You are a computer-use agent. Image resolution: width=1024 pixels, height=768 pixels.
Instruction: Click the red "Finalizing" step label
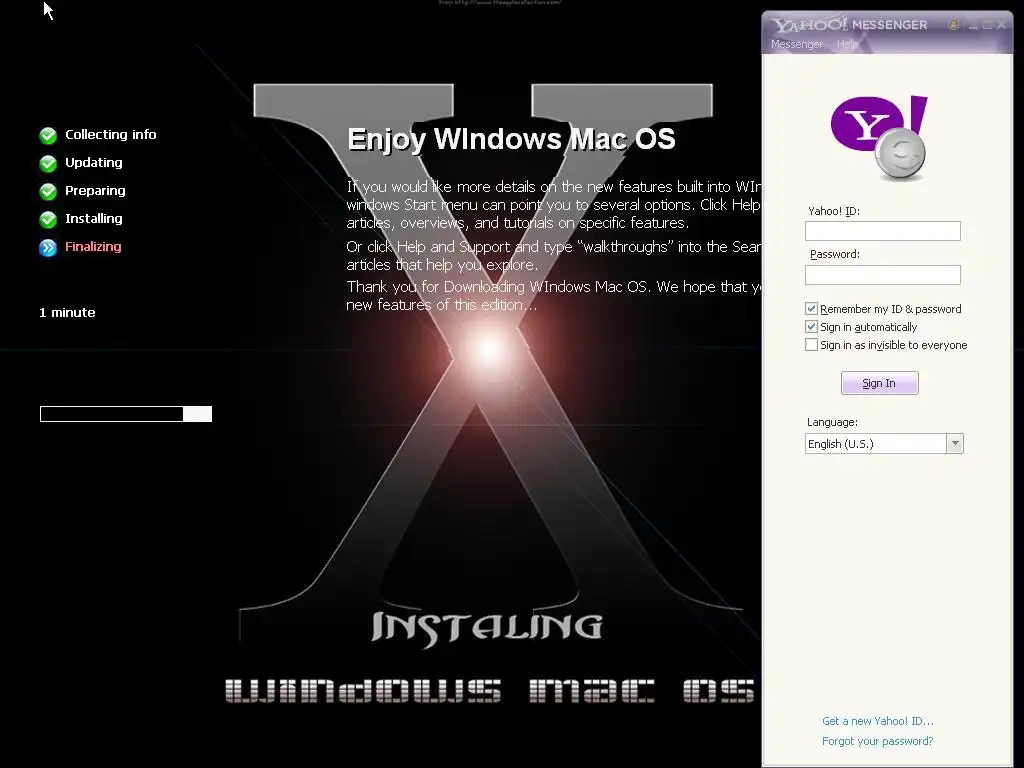click(93, 247)
